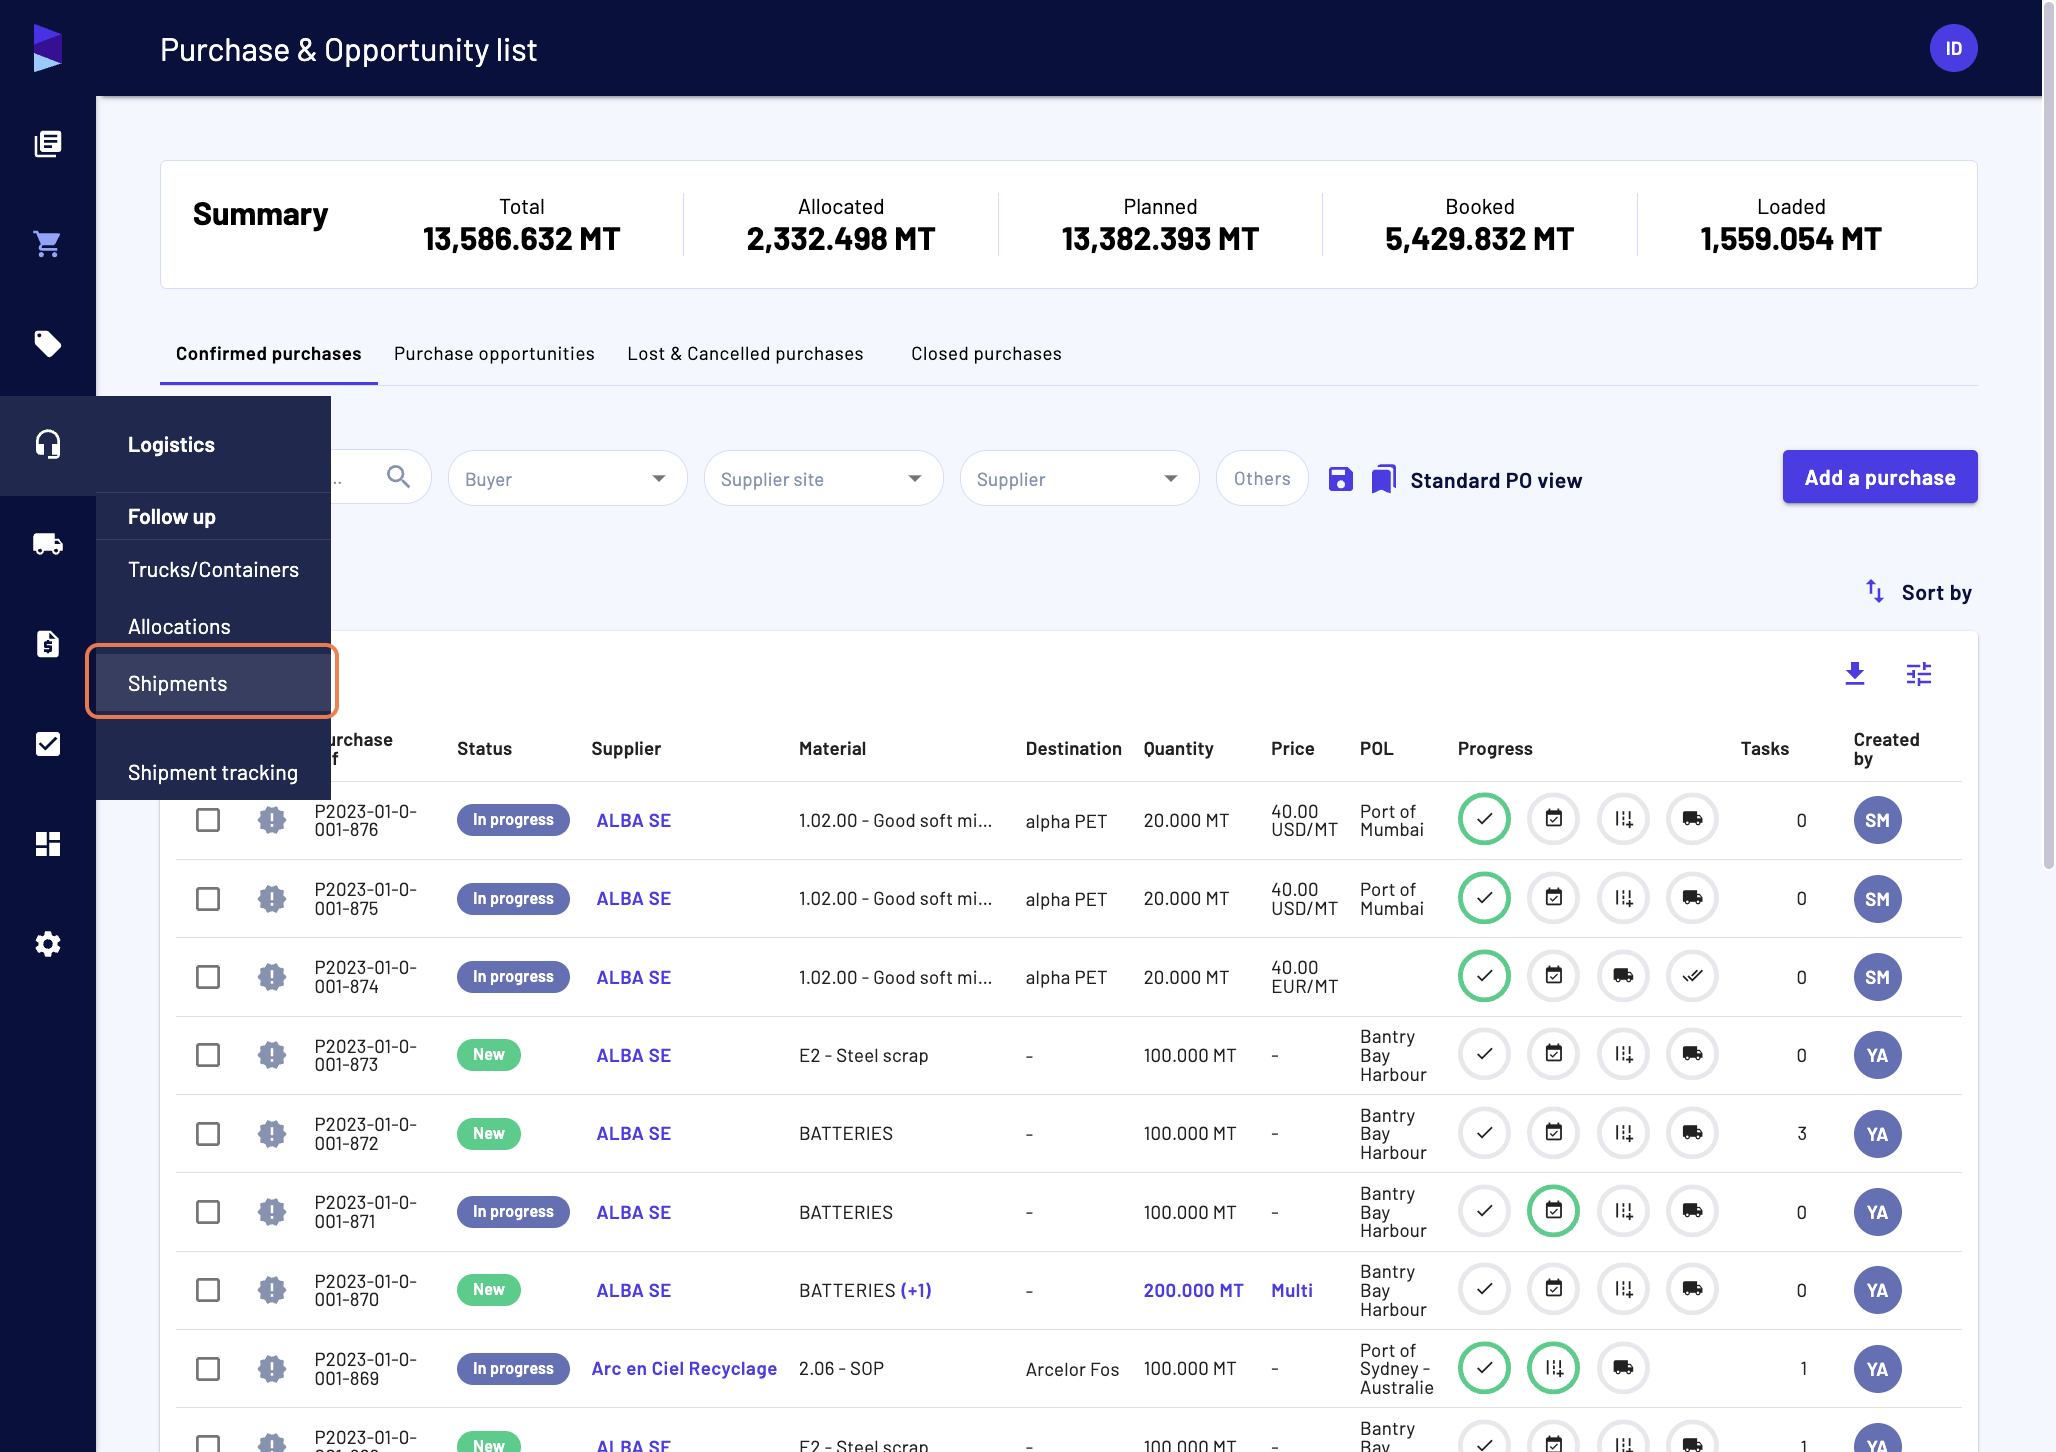Open the Sort by menu
This screenshot has width=2056, height=1452.
coord(1919,593)
